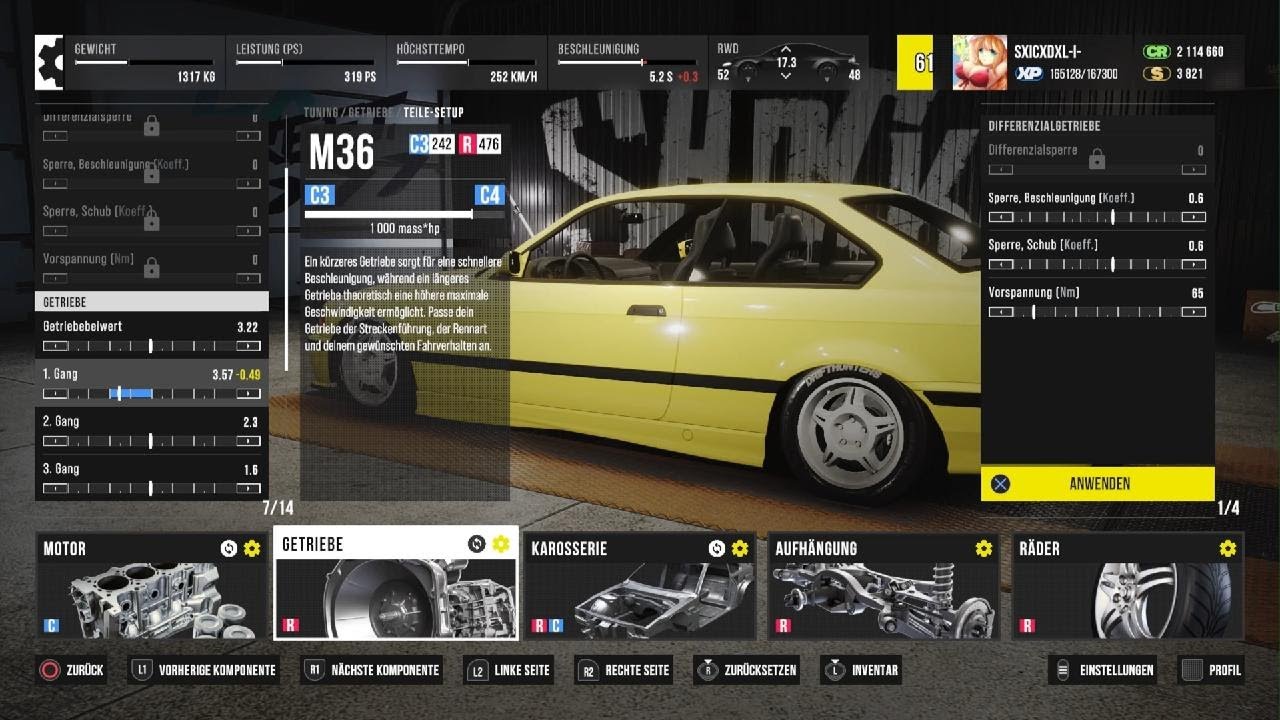Click the lock on left Sperre, Schub row
The image size is (1280, 720).
151,221
